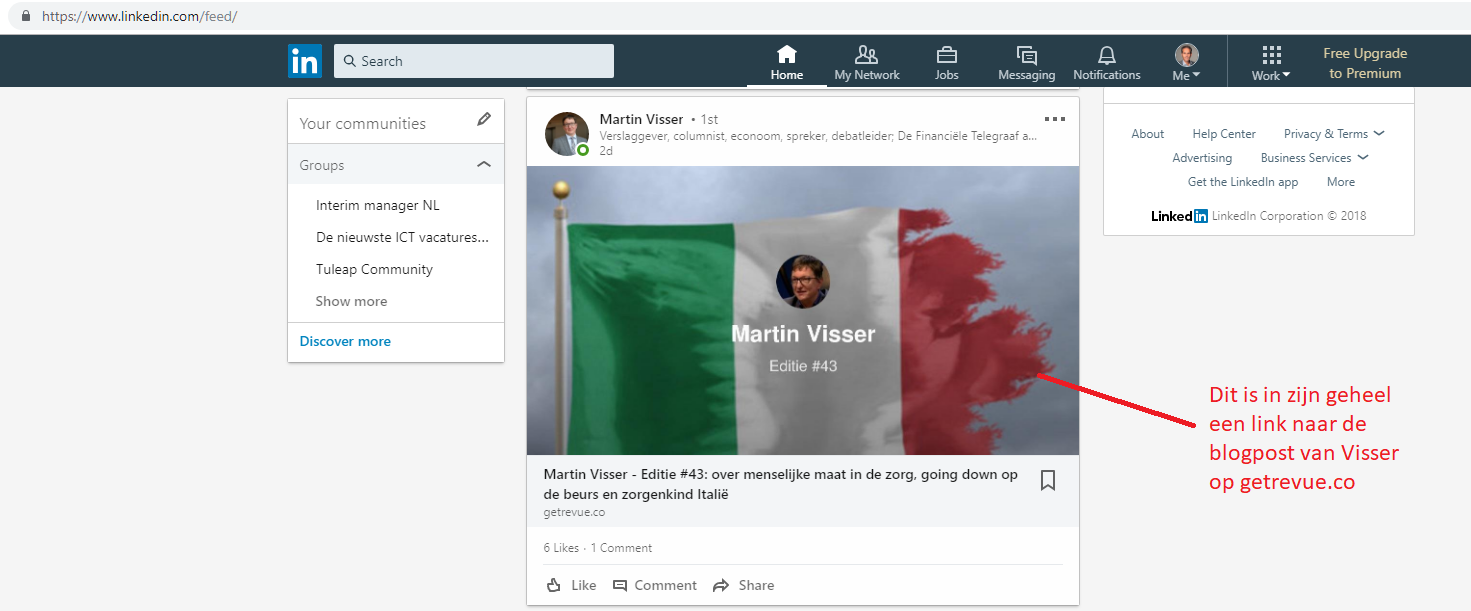This screenshot has width=1471, height=611.
Task: Open the About footer link
Action: point(1148,134)
